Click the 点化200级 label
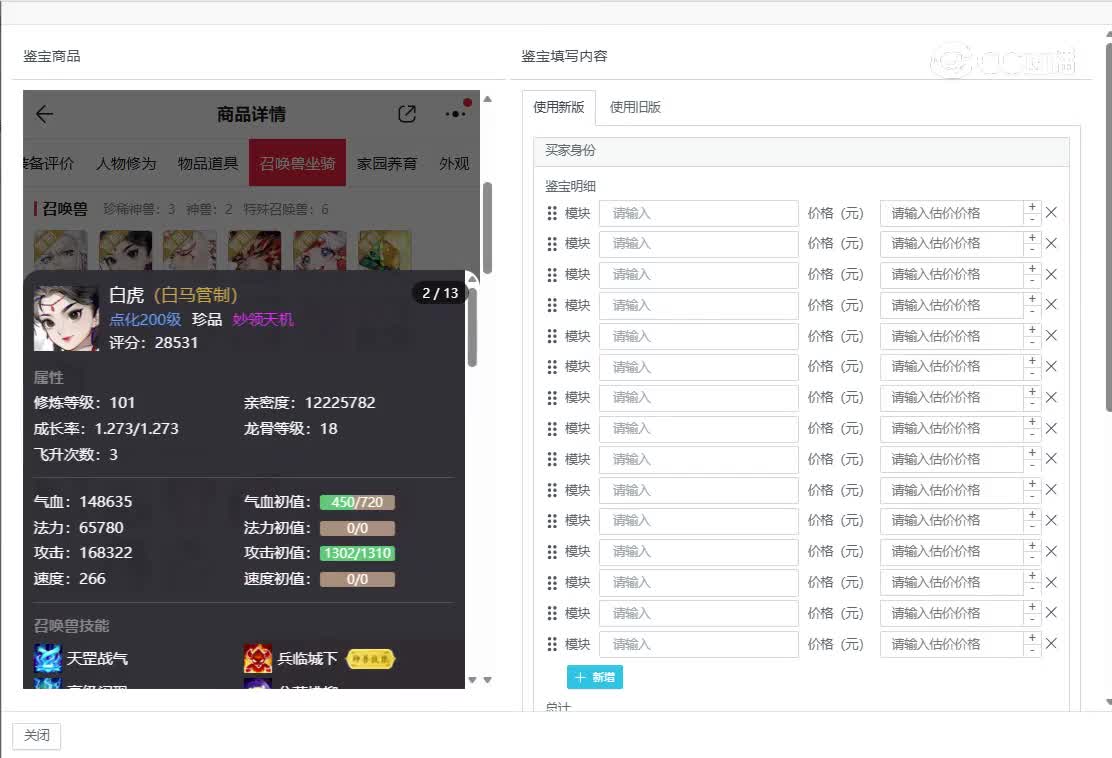Image resolution: width=1112 pixels, height=758 pixels. click(x=145, y=319)
